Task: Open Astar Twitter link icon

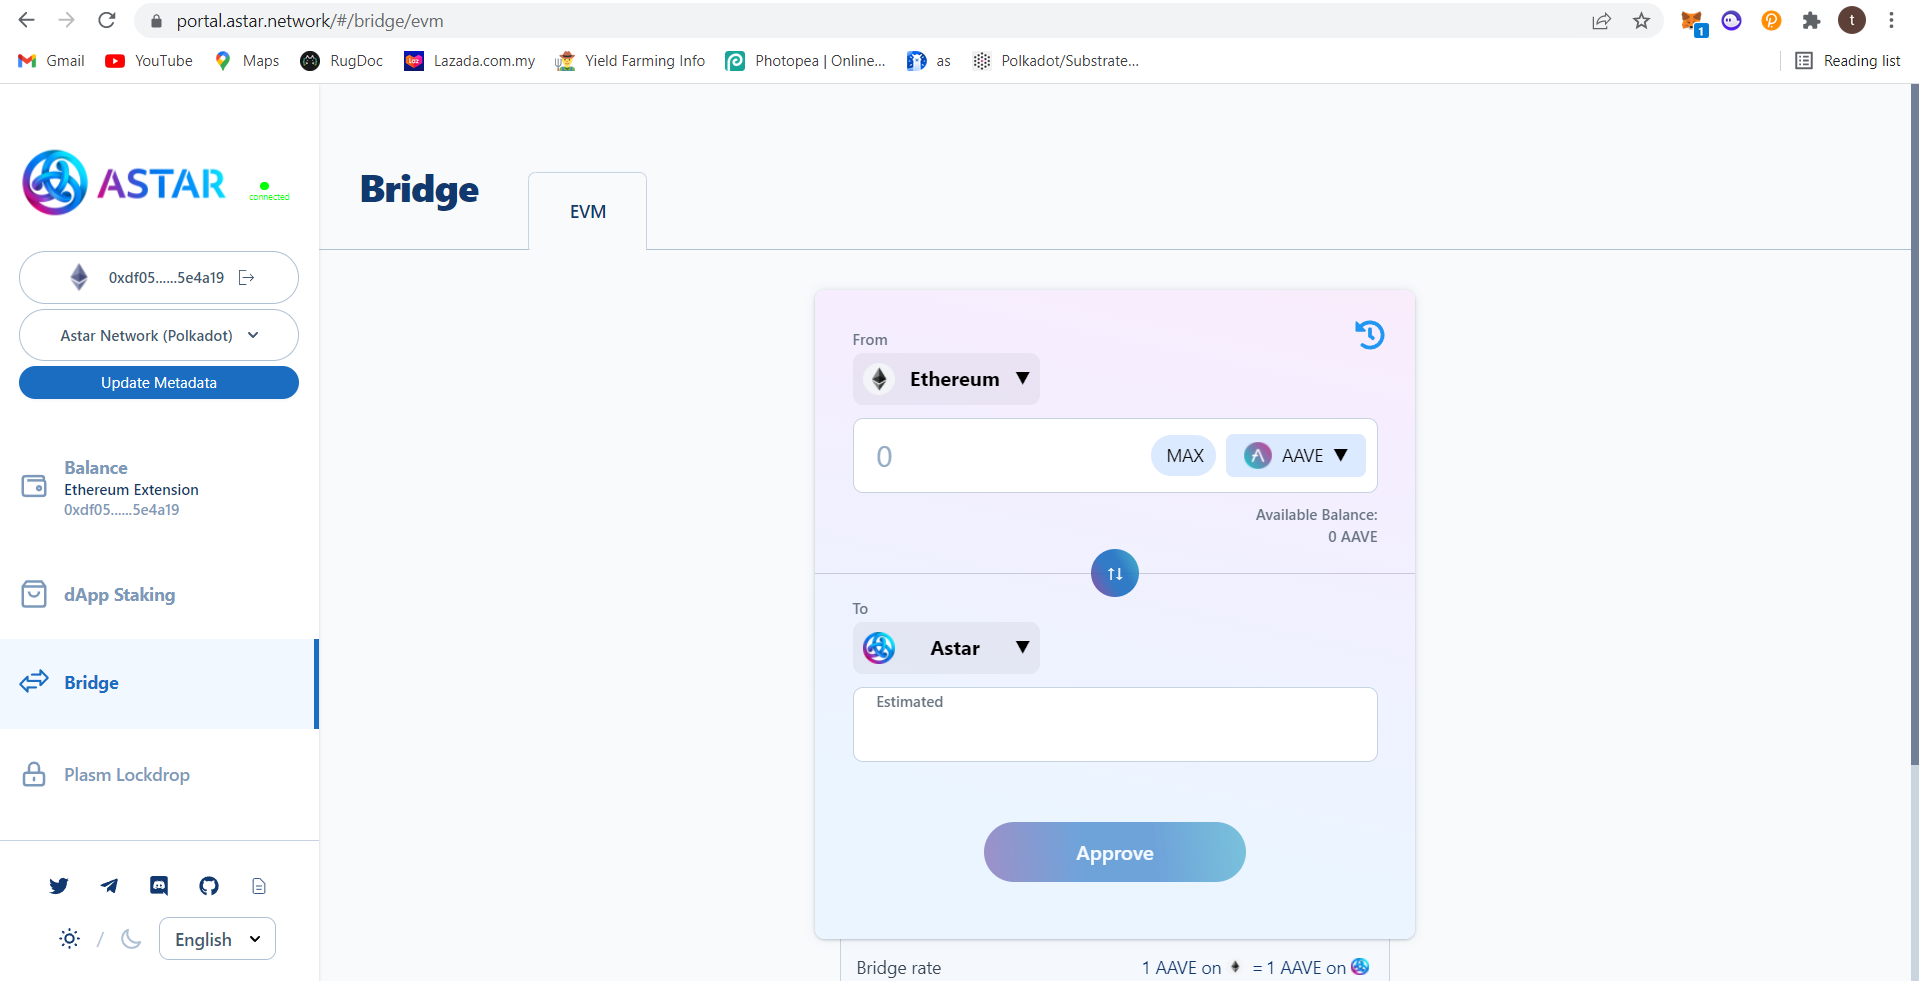Action: click(59, 885)
